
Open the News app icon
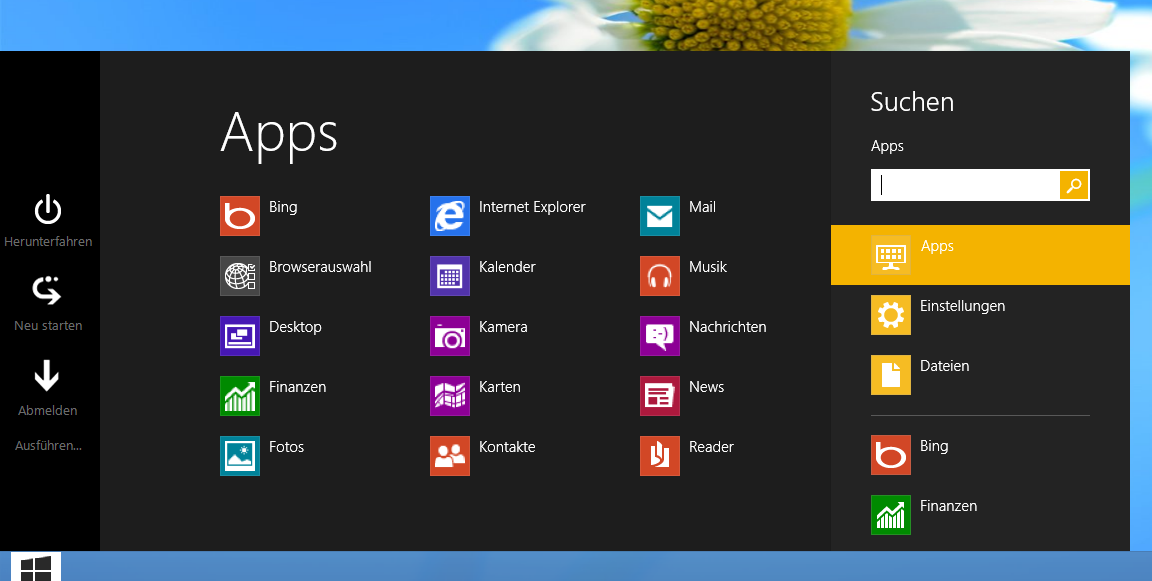click(660, 396)
